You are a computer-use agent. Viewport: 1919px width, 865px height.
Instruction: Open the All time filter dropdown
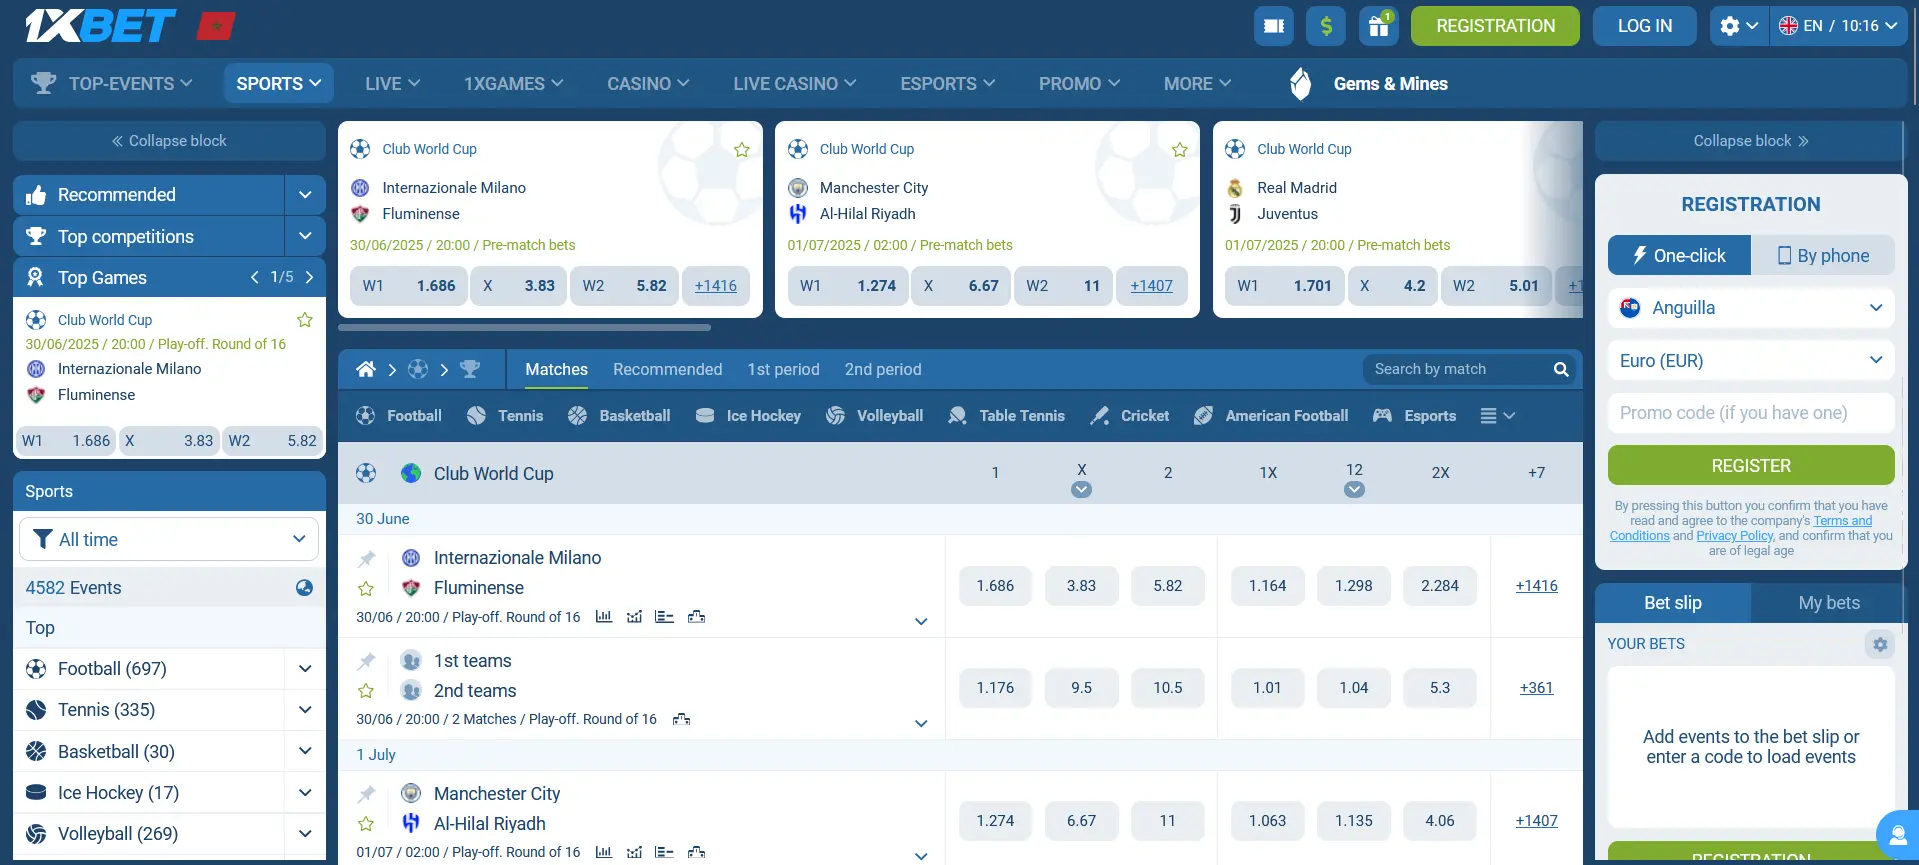(169, 539)
